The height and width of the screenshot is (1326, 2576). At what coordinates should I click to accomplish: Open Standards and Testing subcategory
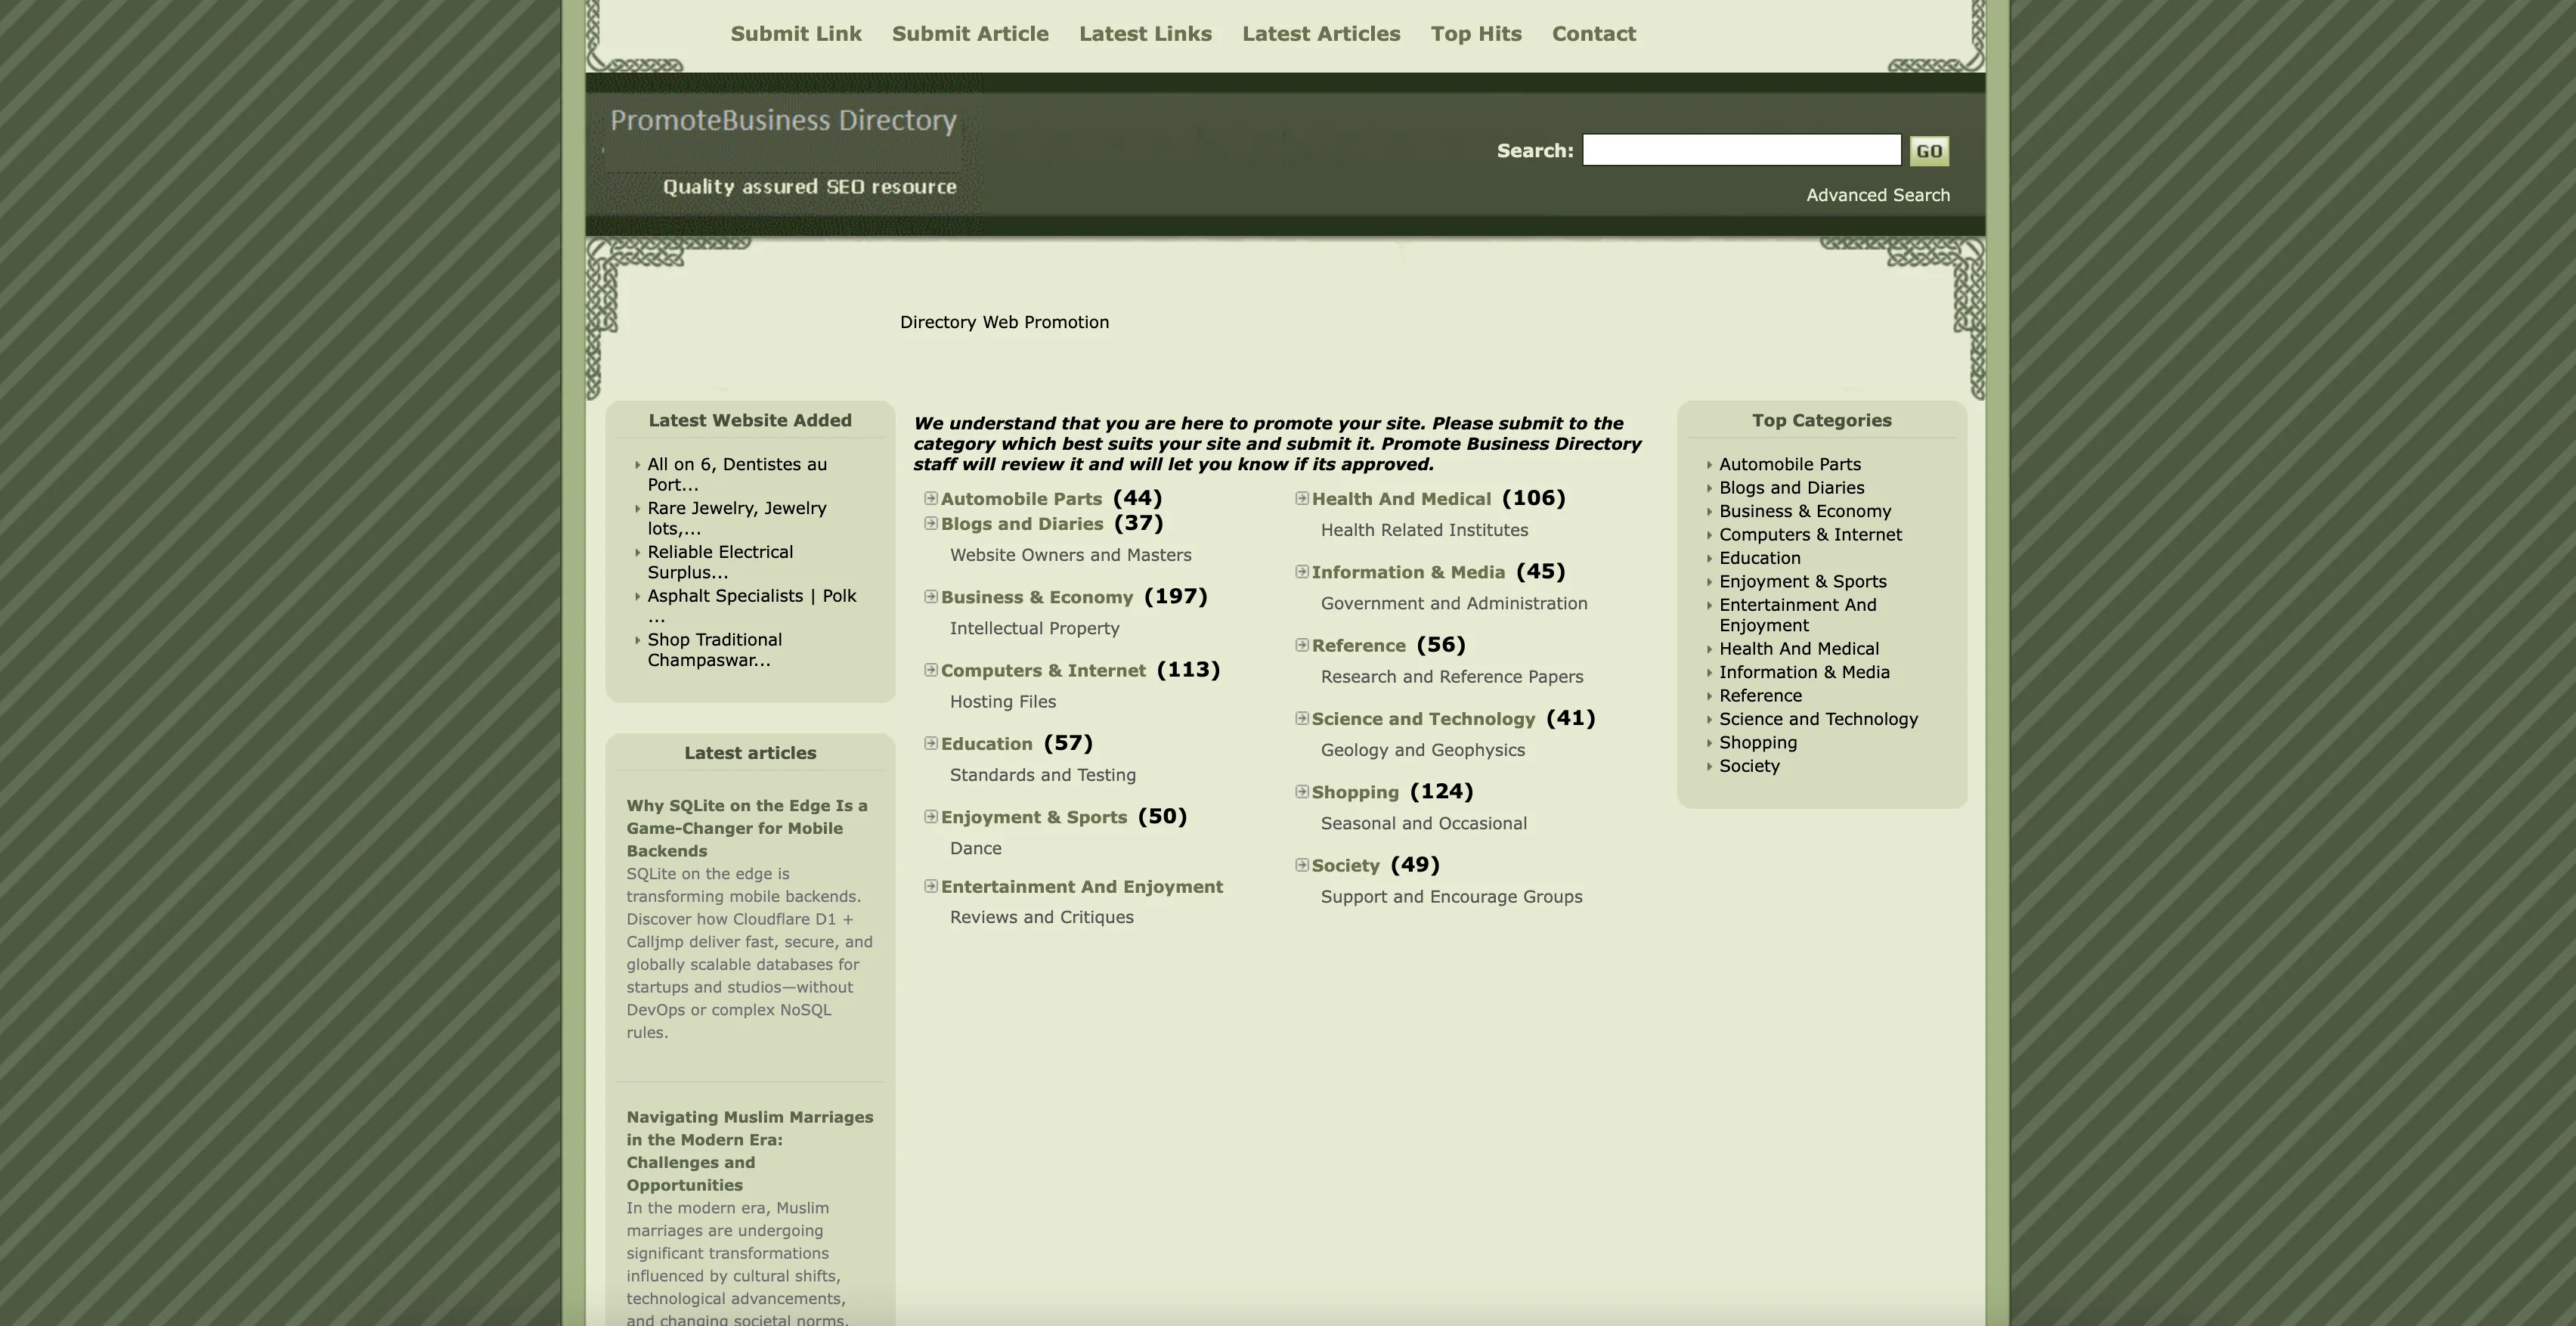coord(1043,775)
